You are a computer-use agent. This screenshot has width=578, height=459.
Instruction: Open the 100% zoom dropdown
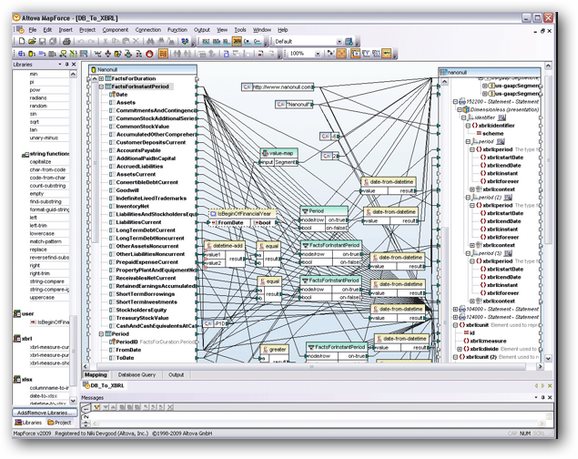coord(317,54)
